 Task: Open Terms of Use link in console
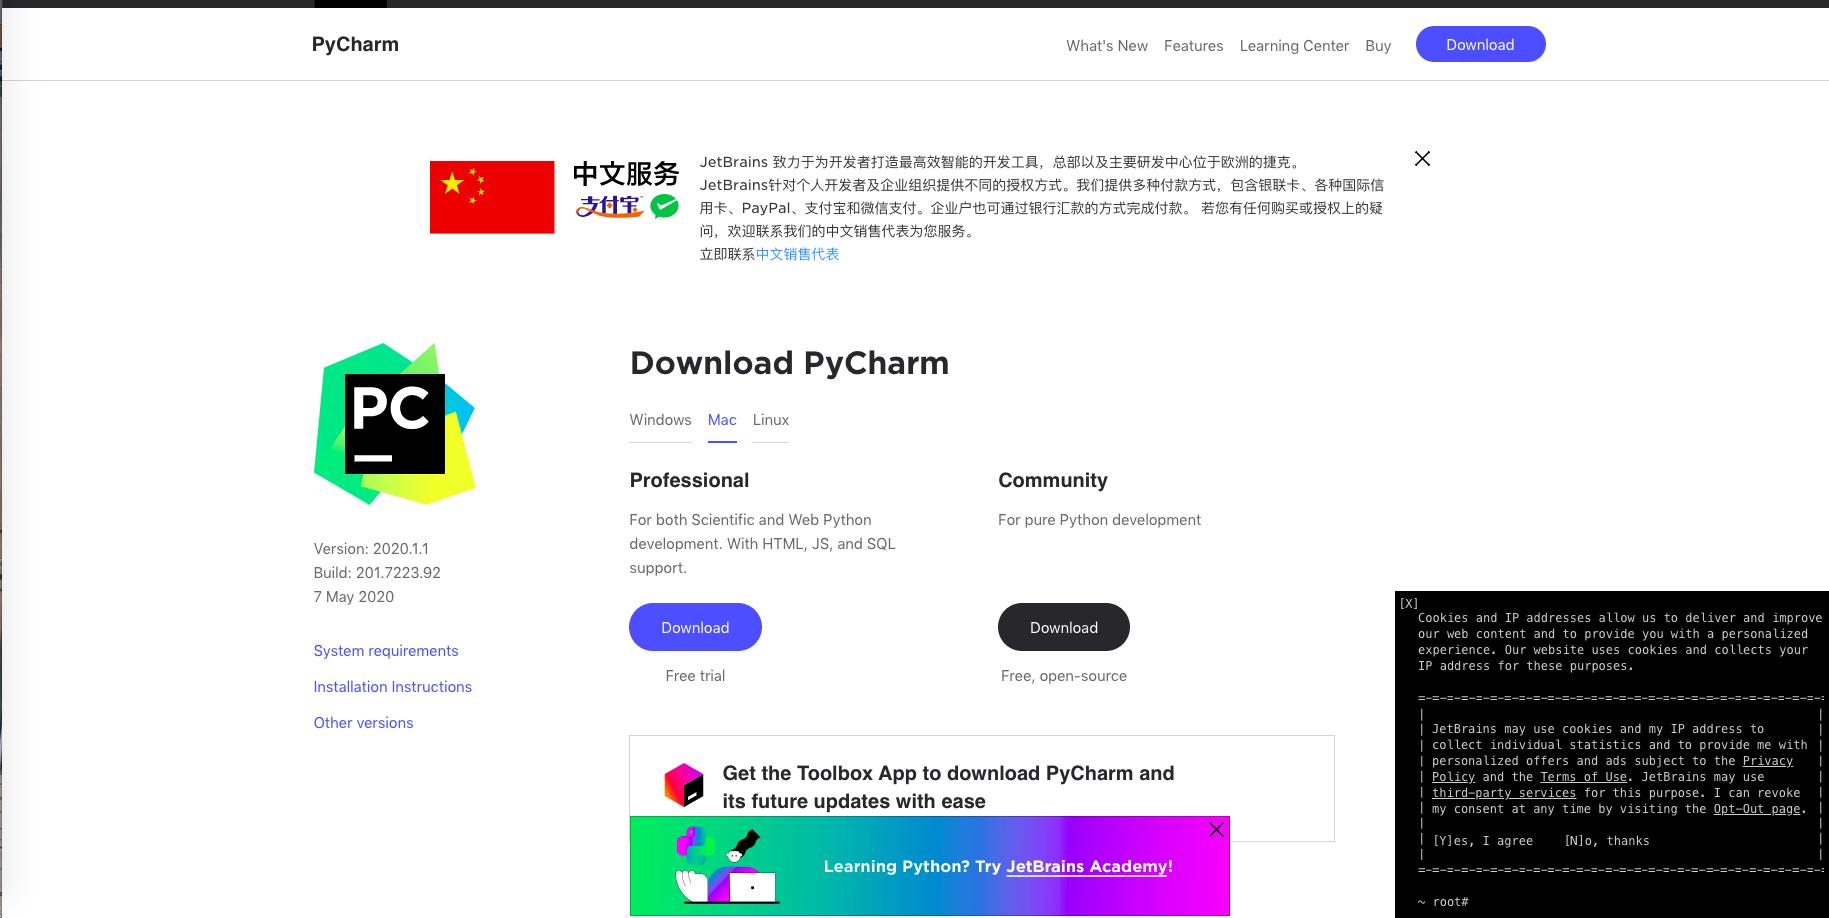pos(1583,777)
